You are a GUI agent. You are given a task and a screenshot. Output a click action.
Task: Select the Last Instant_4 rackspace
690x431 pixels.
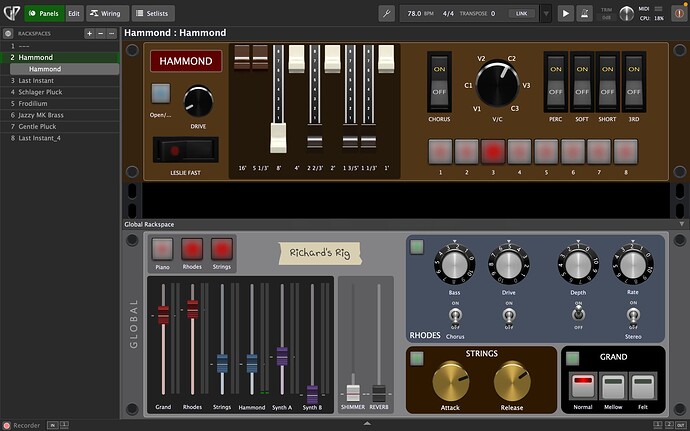point(60,138)
